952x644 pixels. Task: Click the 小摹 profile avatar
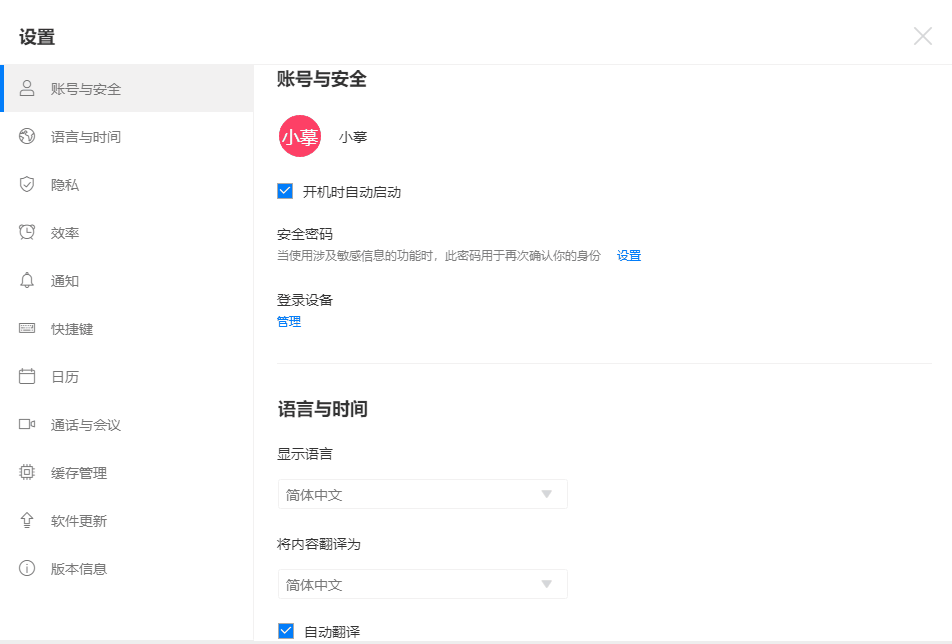(x=300, y=137)
